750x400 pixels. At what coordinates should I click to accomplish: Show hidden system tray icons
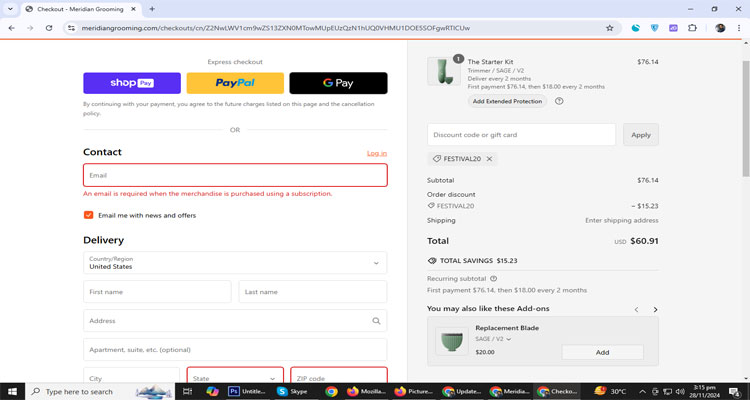point(642,391)
